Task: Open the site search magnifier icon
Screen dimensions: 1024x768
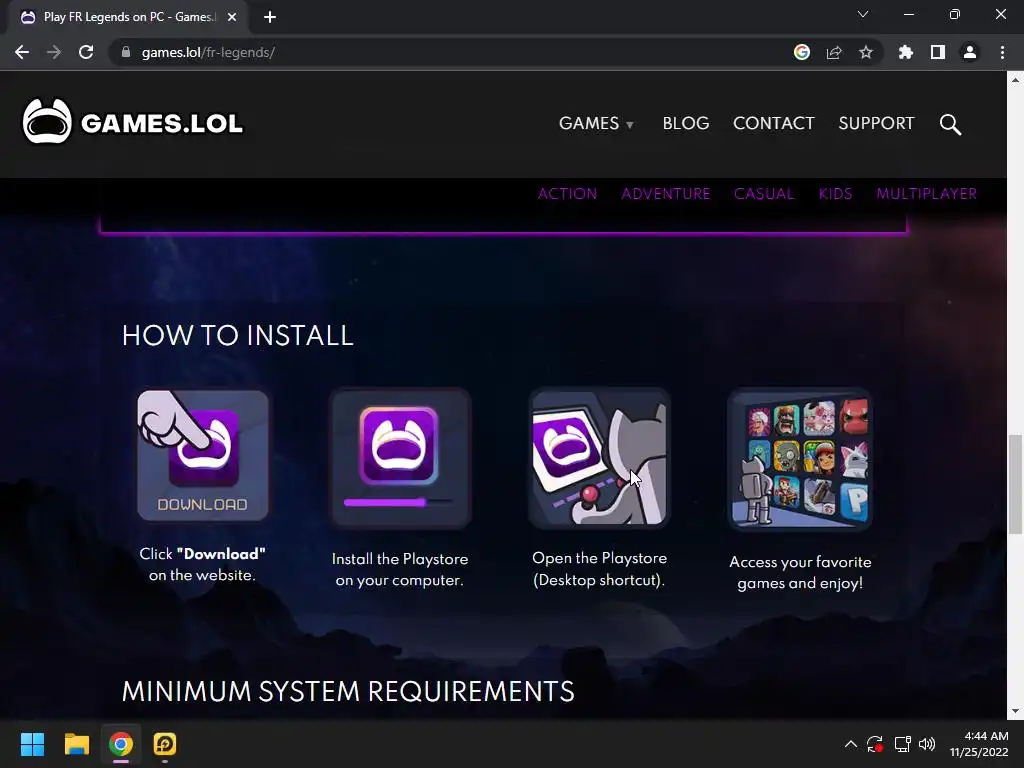Action: tap(950, 123)
